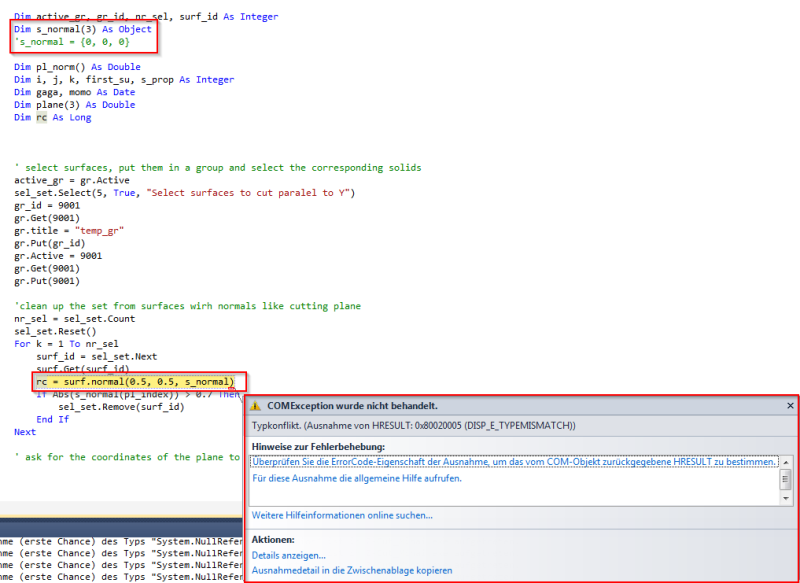Viewport: 800px width, 583px height.
Task: Click the line 'gr.Put(9001)'
Action: pos(47,281)
